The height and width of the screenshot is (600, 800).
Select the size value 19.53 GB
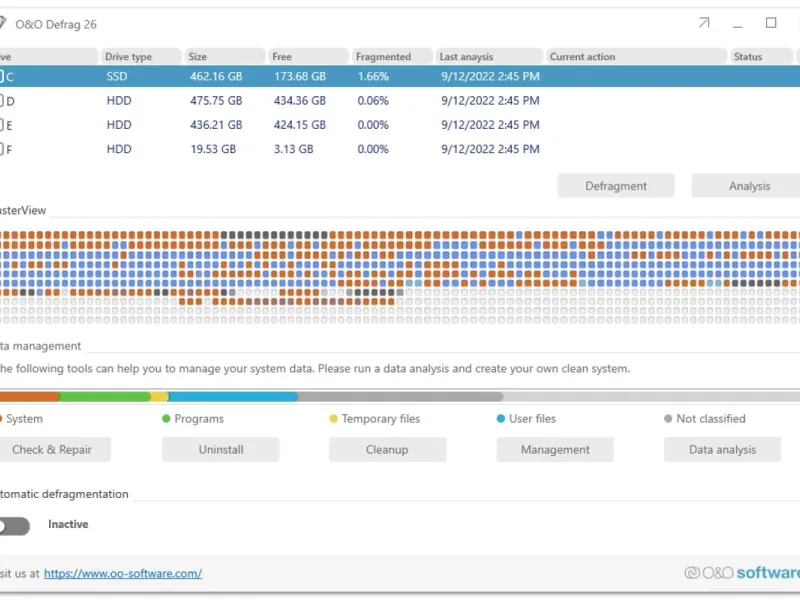[x=213, y=149]
